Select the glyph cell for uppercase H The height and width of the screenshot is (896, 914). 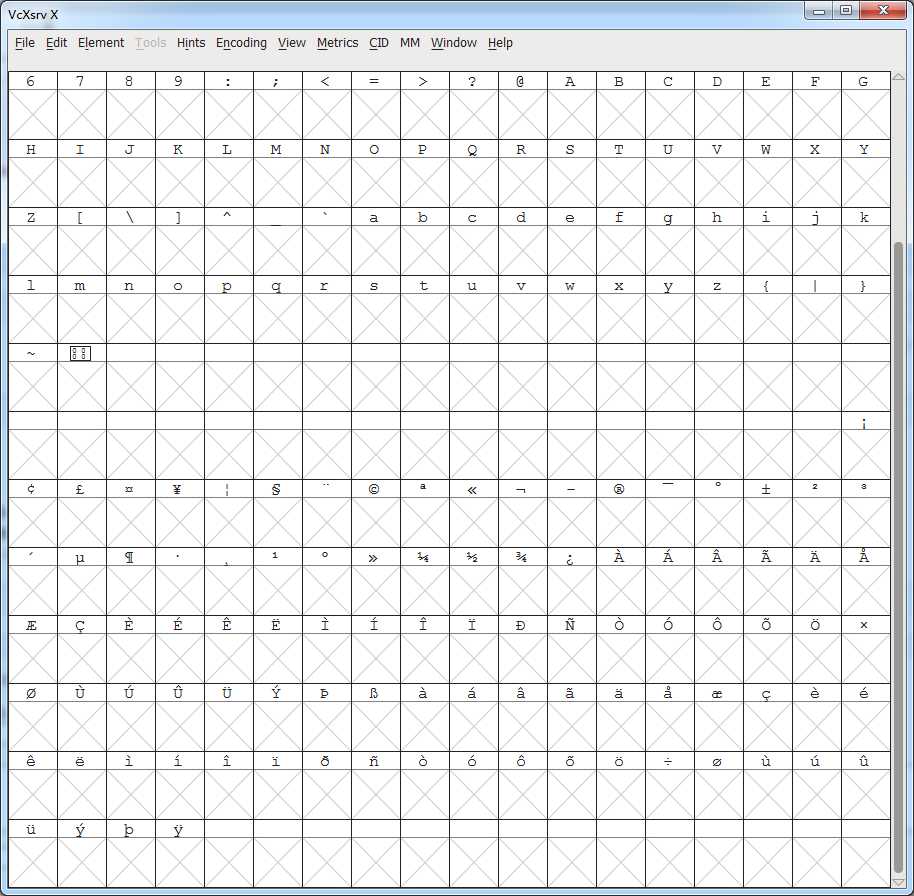[x=33, y=174]
